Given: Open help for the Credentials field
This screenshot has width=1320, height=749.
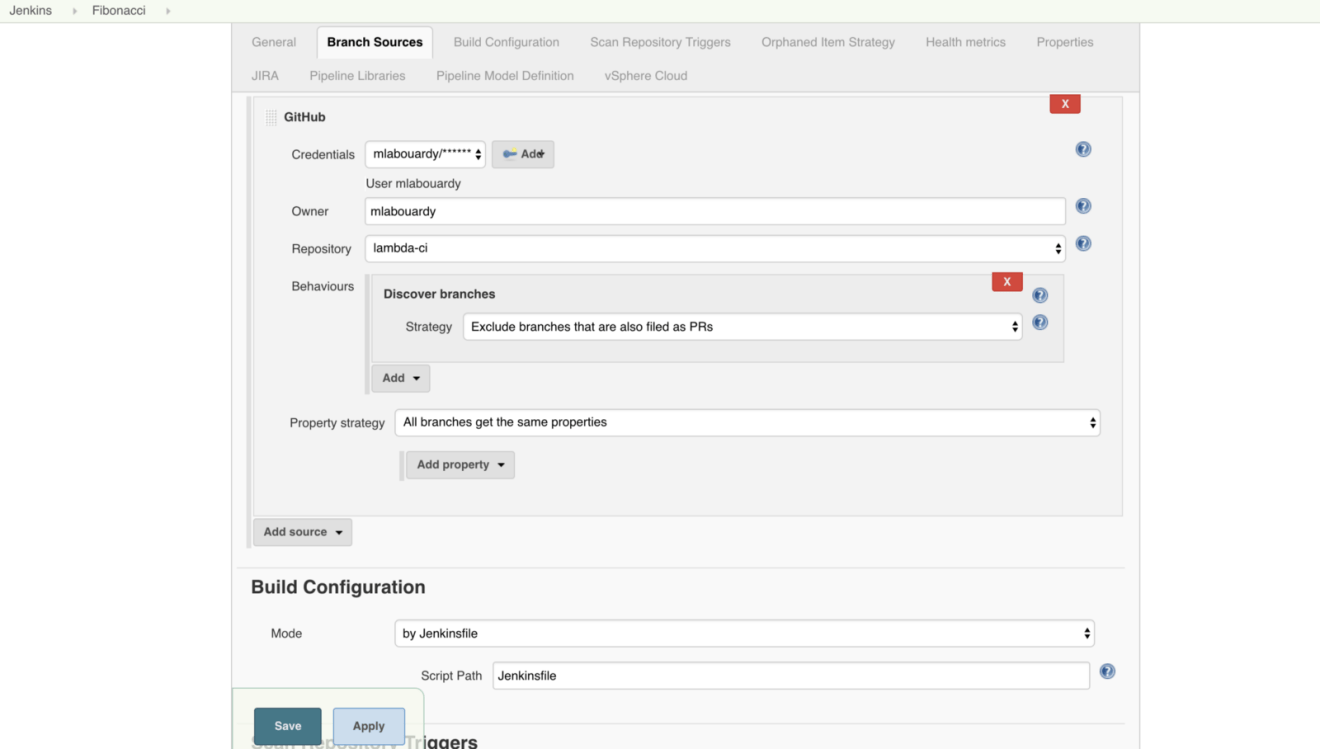Looking at the screenshot, I should click(x=1083, y=149).
